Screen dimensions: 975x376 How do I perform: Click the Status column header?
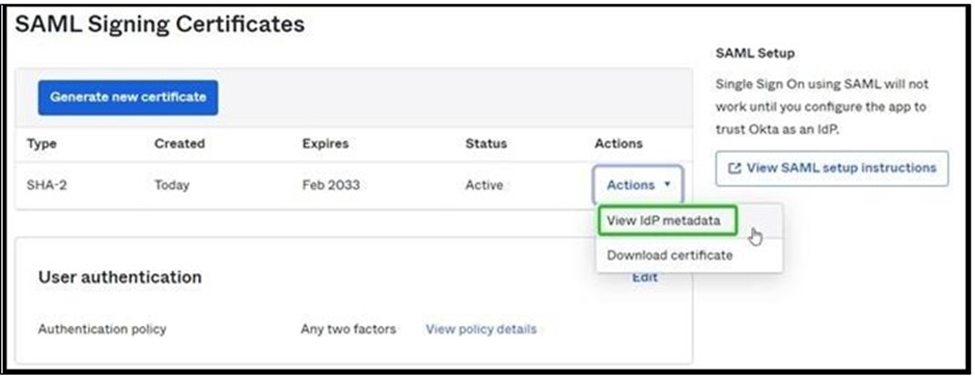486,144
